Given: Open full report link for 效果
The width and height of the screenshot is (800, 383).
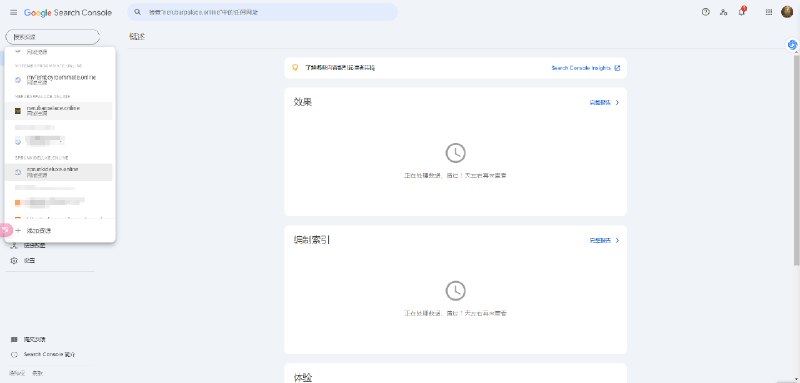Looking at the screenshot, I should [600, 103].
